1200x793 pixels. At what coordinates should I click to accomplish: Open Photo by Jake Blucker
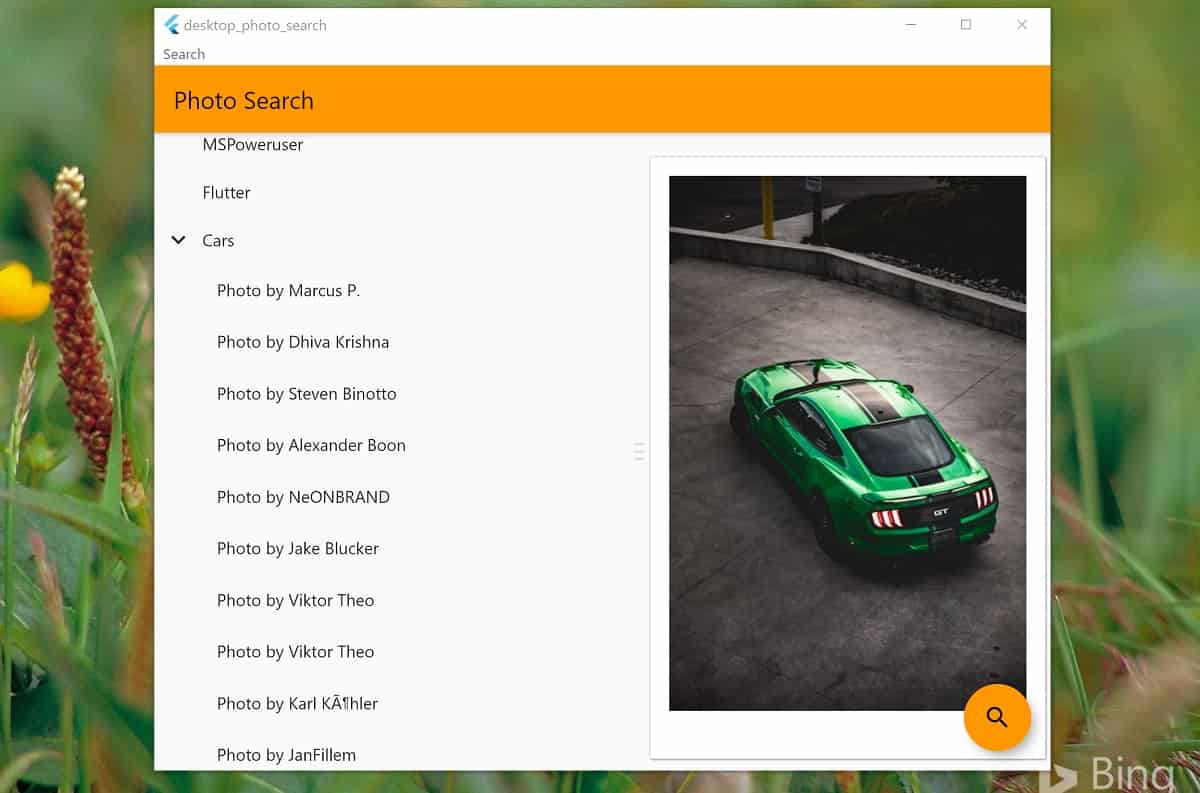(298, 548)
